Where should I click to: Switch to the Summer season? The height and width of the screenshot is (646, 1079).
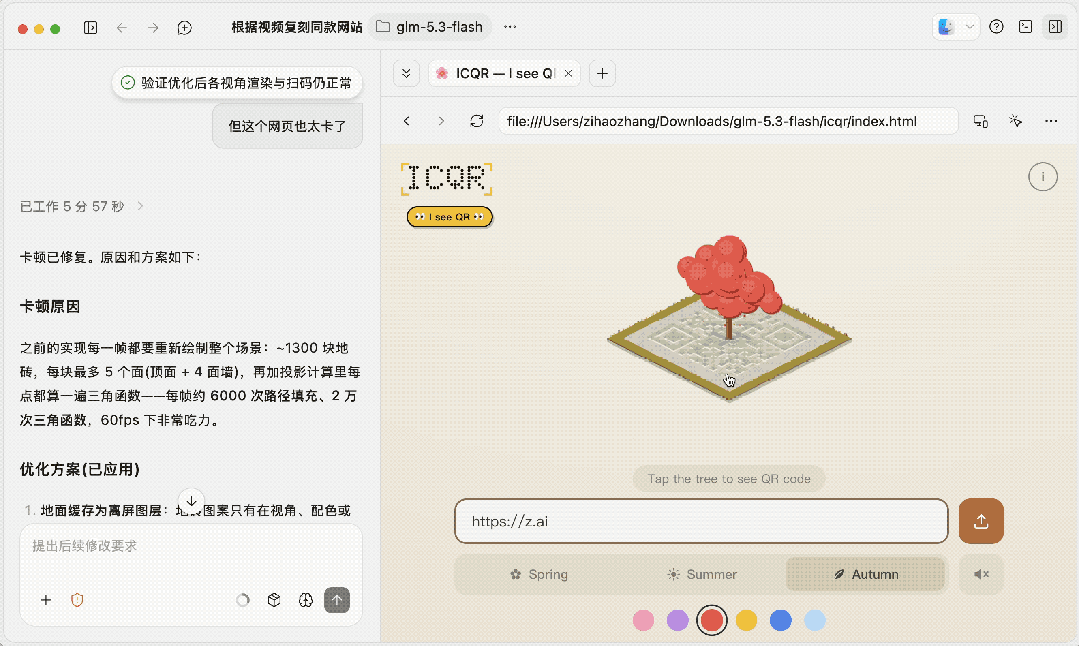[702, 574]
